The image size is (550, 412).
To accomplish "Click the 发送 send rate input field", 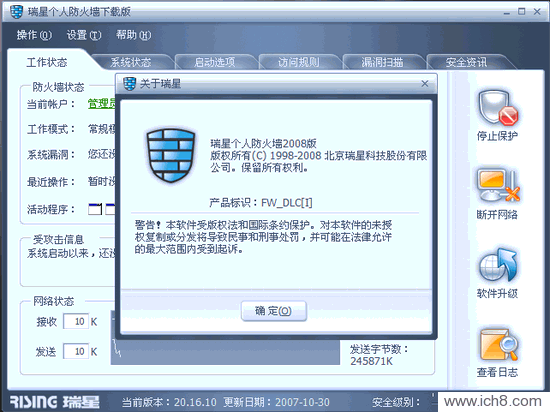I will [x=76, y=351].
